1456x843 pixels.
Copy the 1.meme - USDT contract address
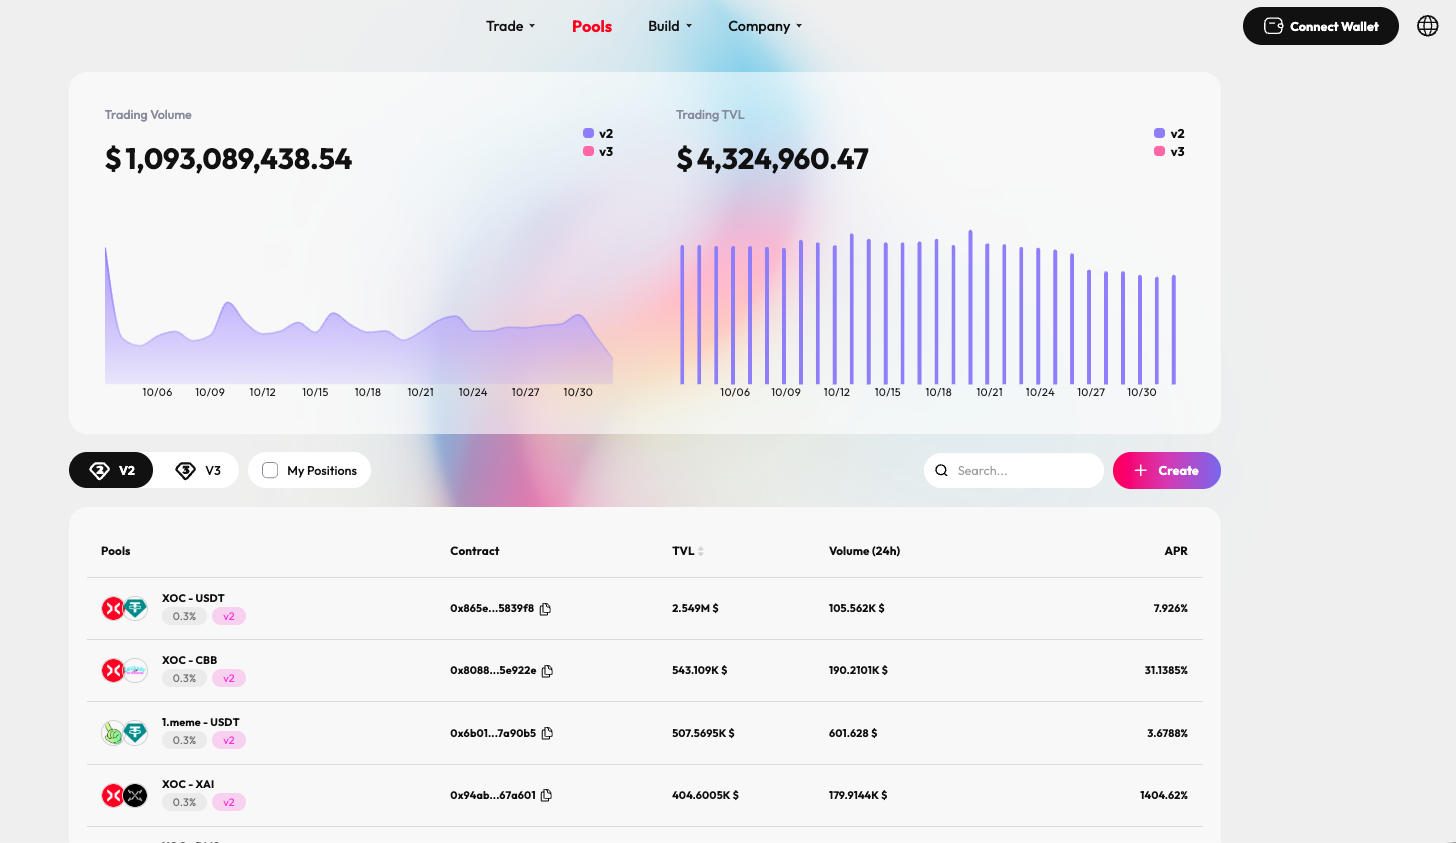tap(547, 734)
